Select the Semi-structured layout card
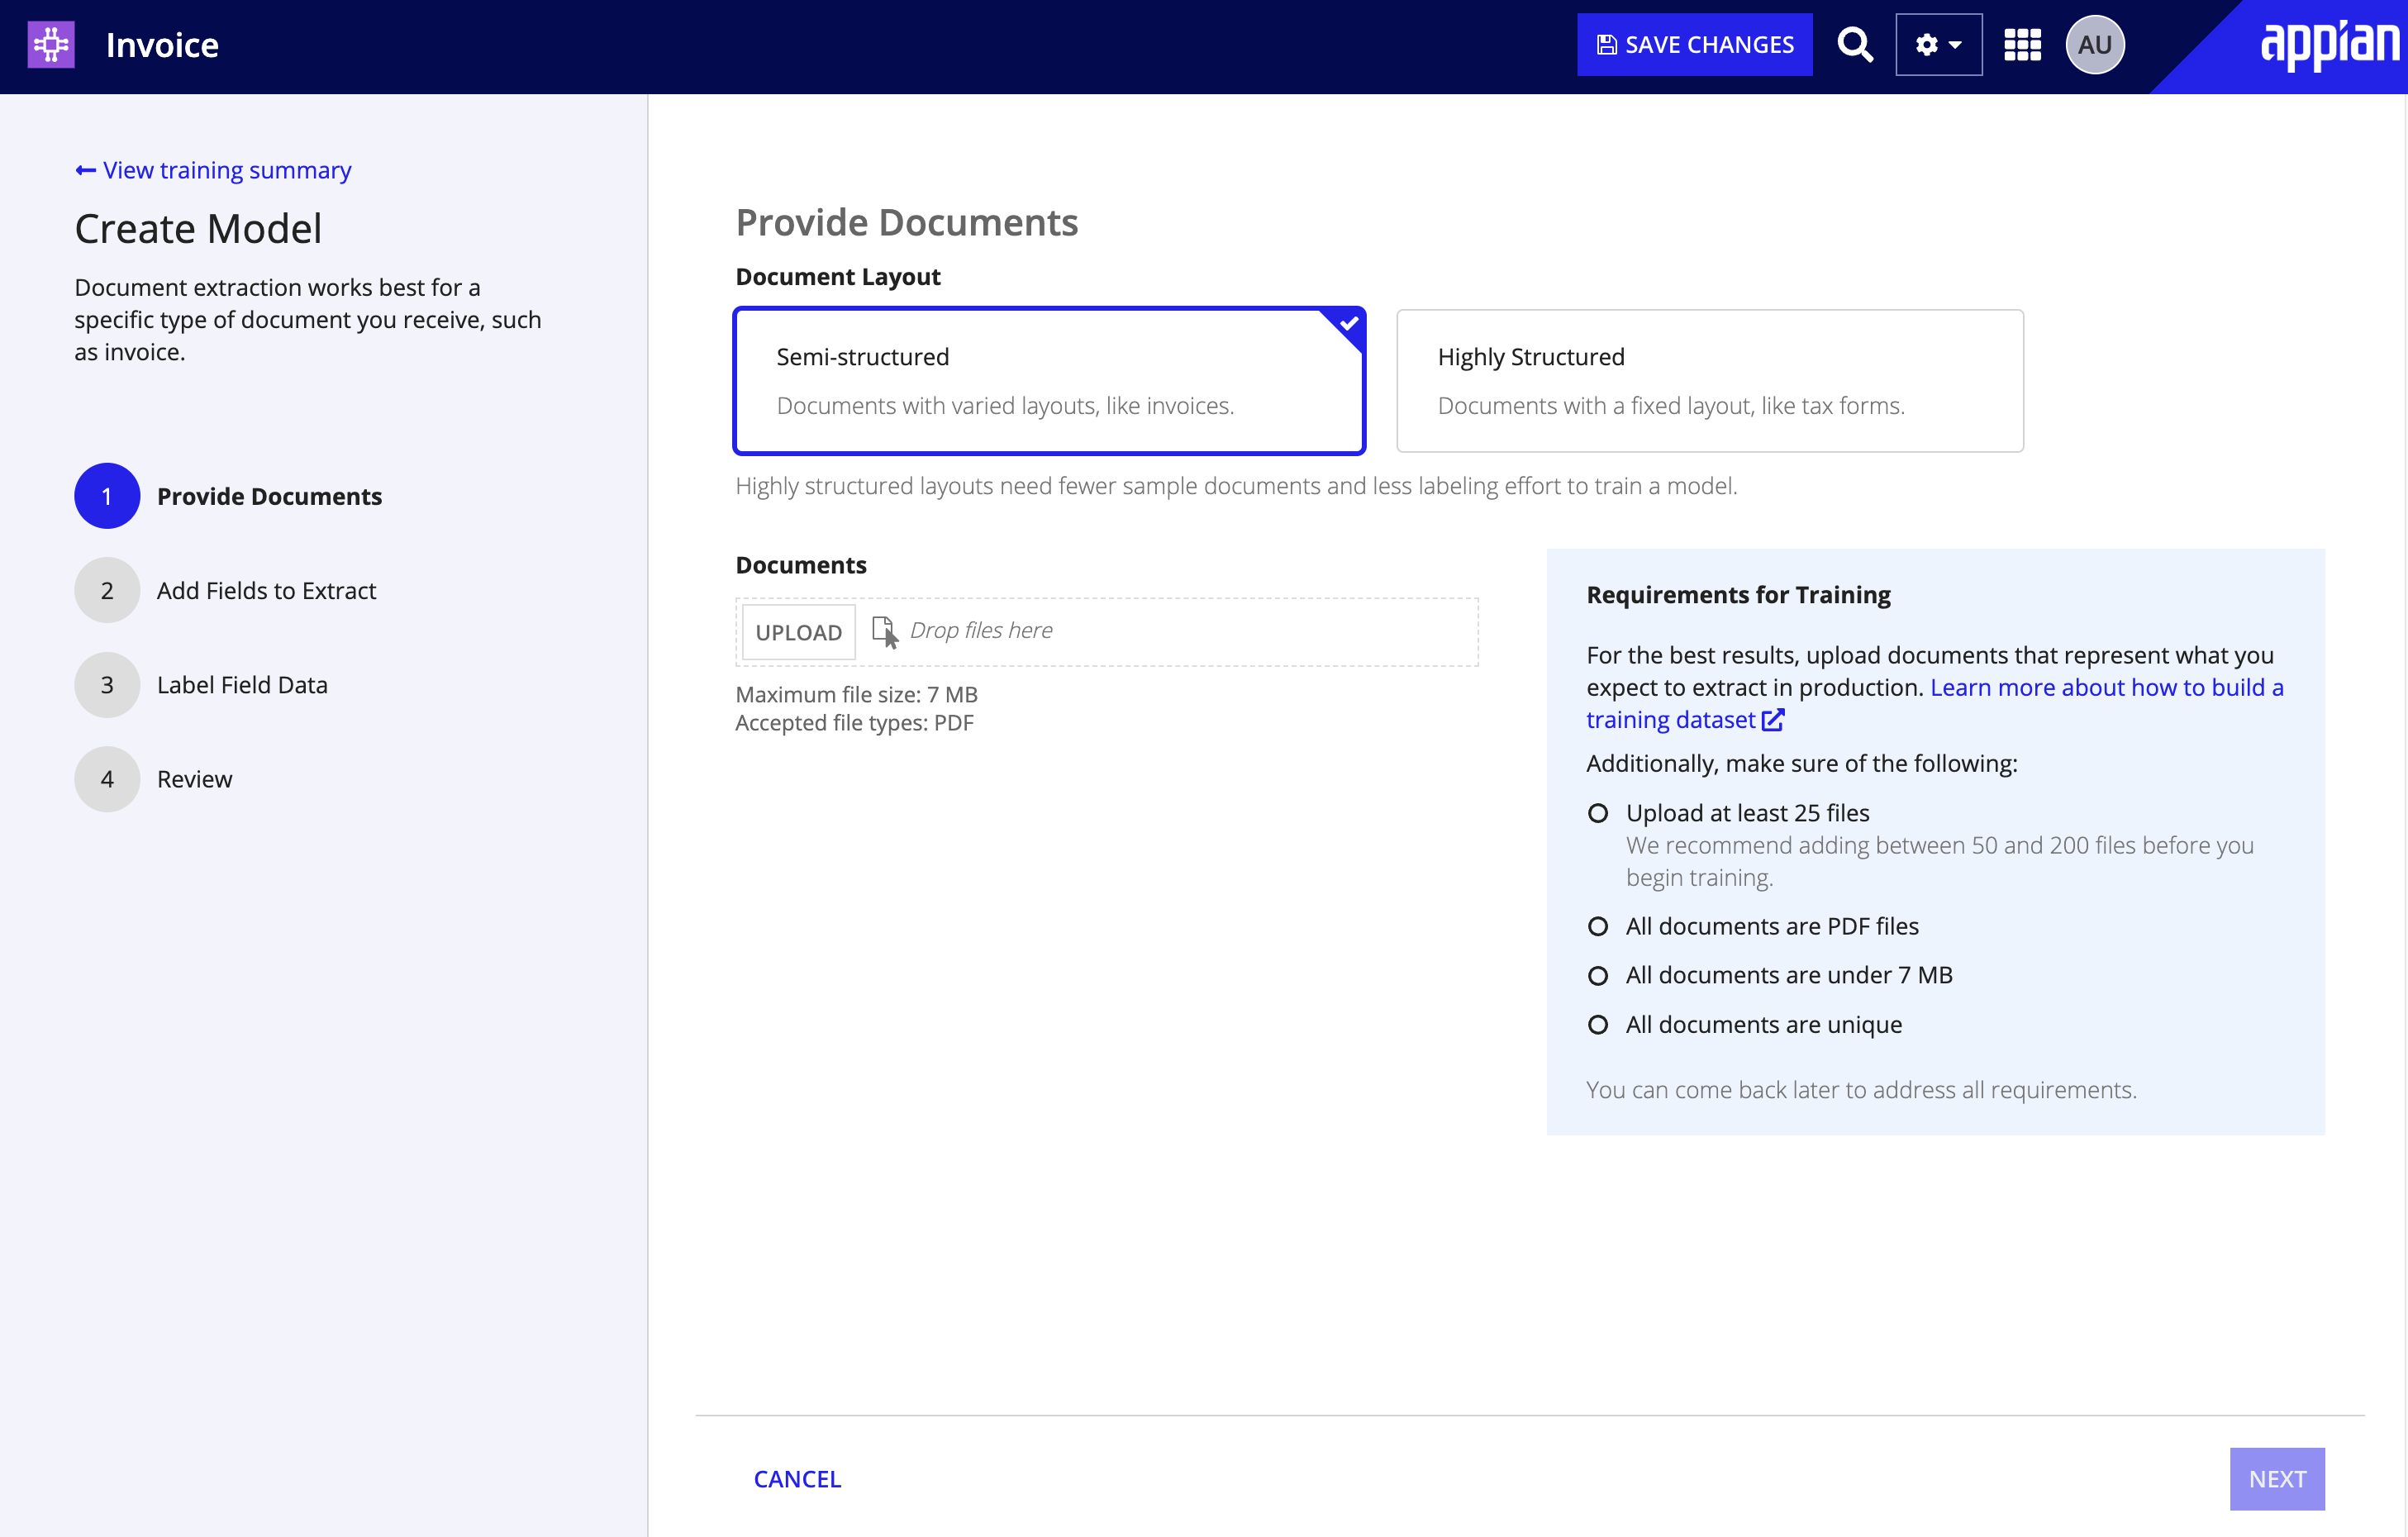 tap(1049, 381)
